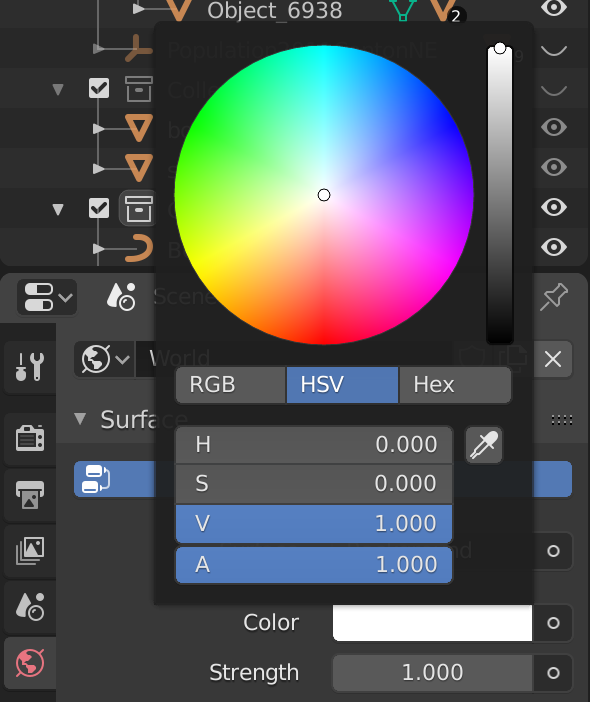Viewport: 590px width, 702px height.
Task: Click the white Color swatch
Action: pos(432,623)
